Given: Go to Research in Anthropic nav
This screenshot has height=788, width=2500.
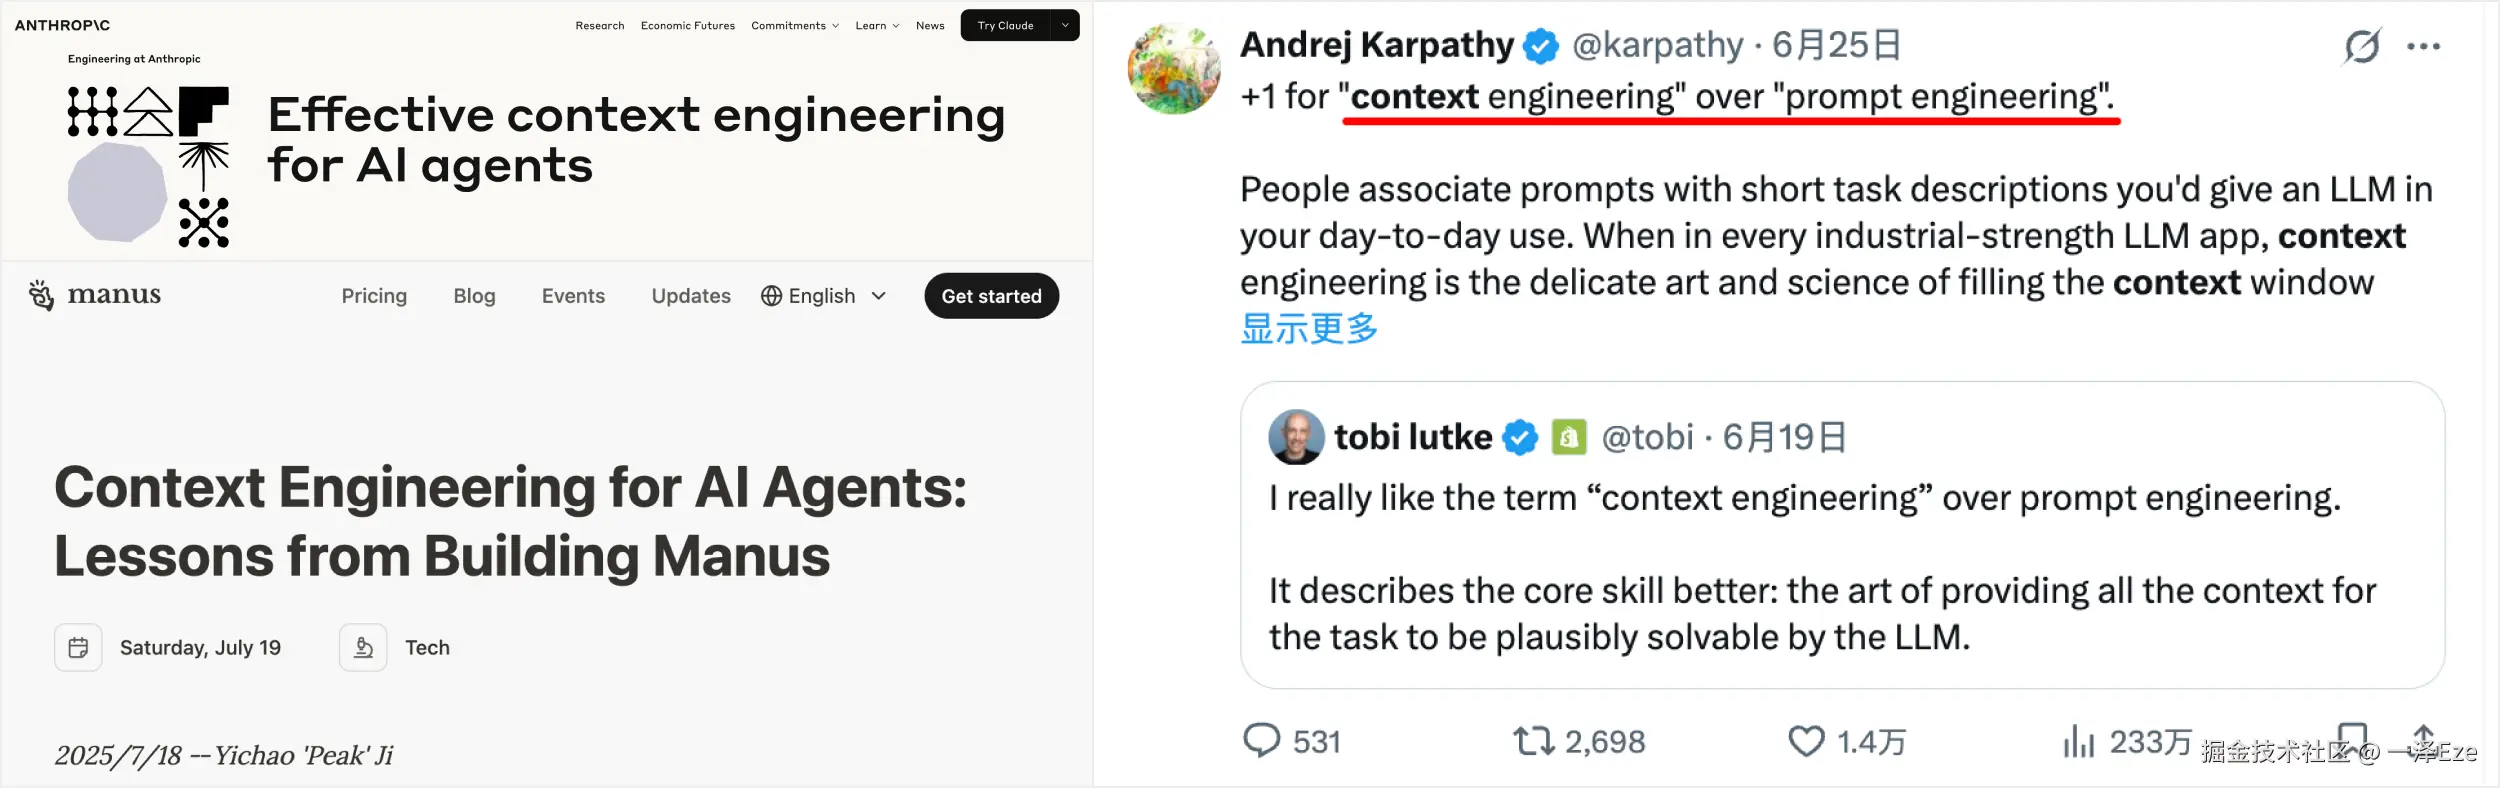Looking at the screenshot, I should coord(599,26).
